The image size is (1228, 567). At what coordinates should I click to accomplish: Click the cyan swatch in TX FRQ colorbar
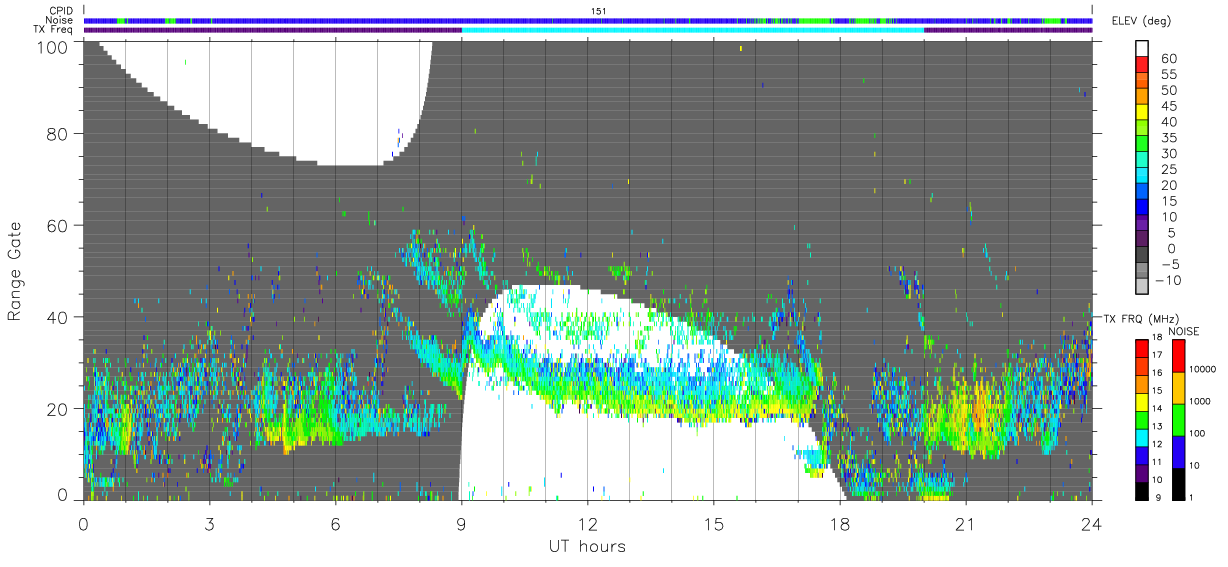[x=1142, y=438]
